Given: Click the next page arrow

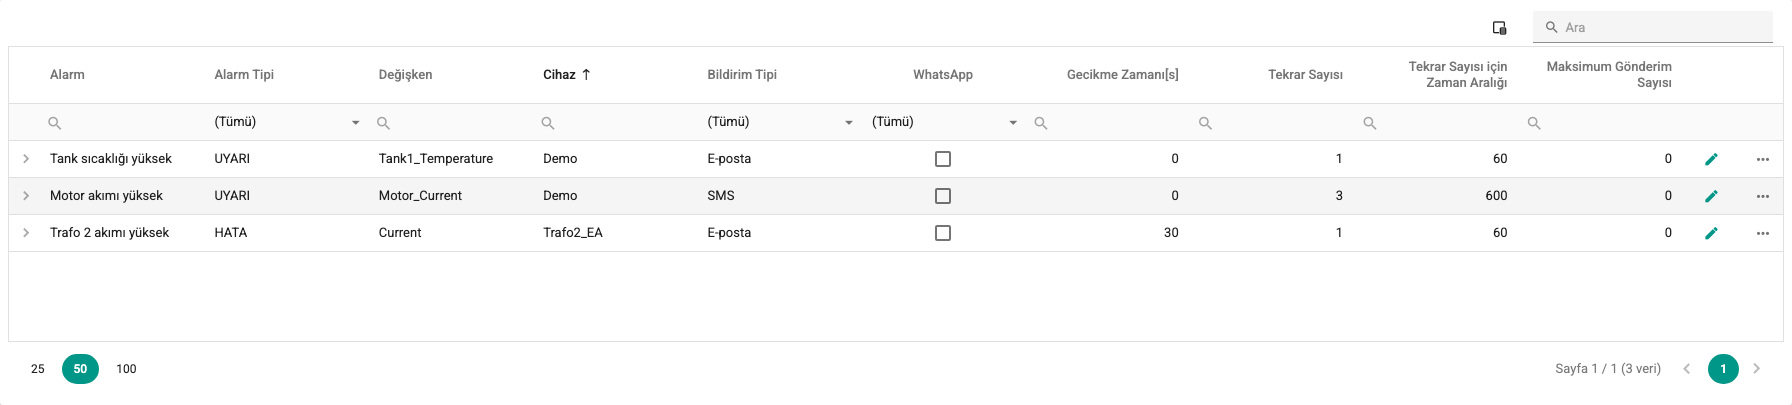Looking at the screenshot, I should (x=1757, y=369).
